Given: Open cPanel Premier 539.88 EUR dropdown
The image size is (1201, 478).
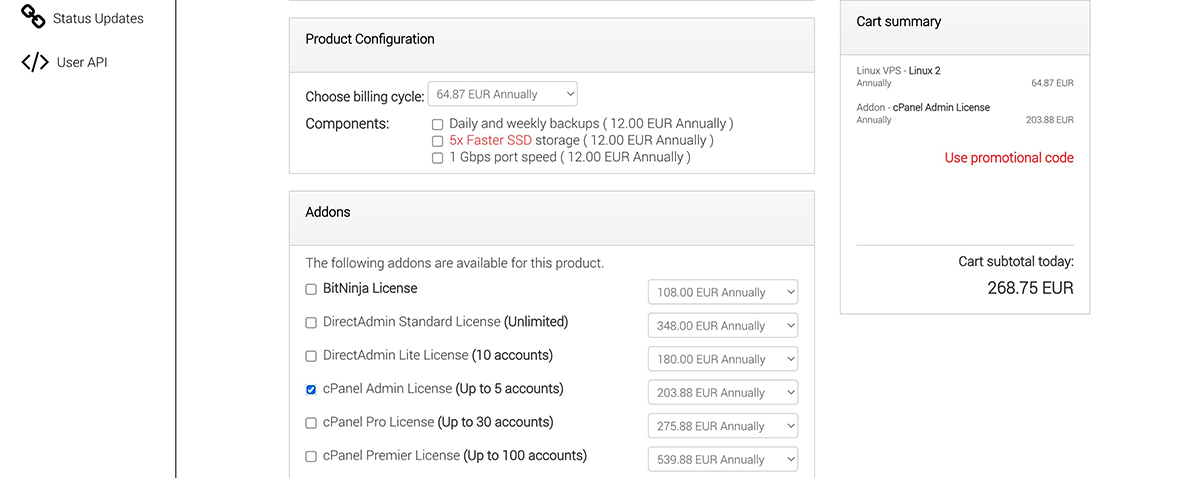Looking at the screenshot, I should tap(723, 459).
